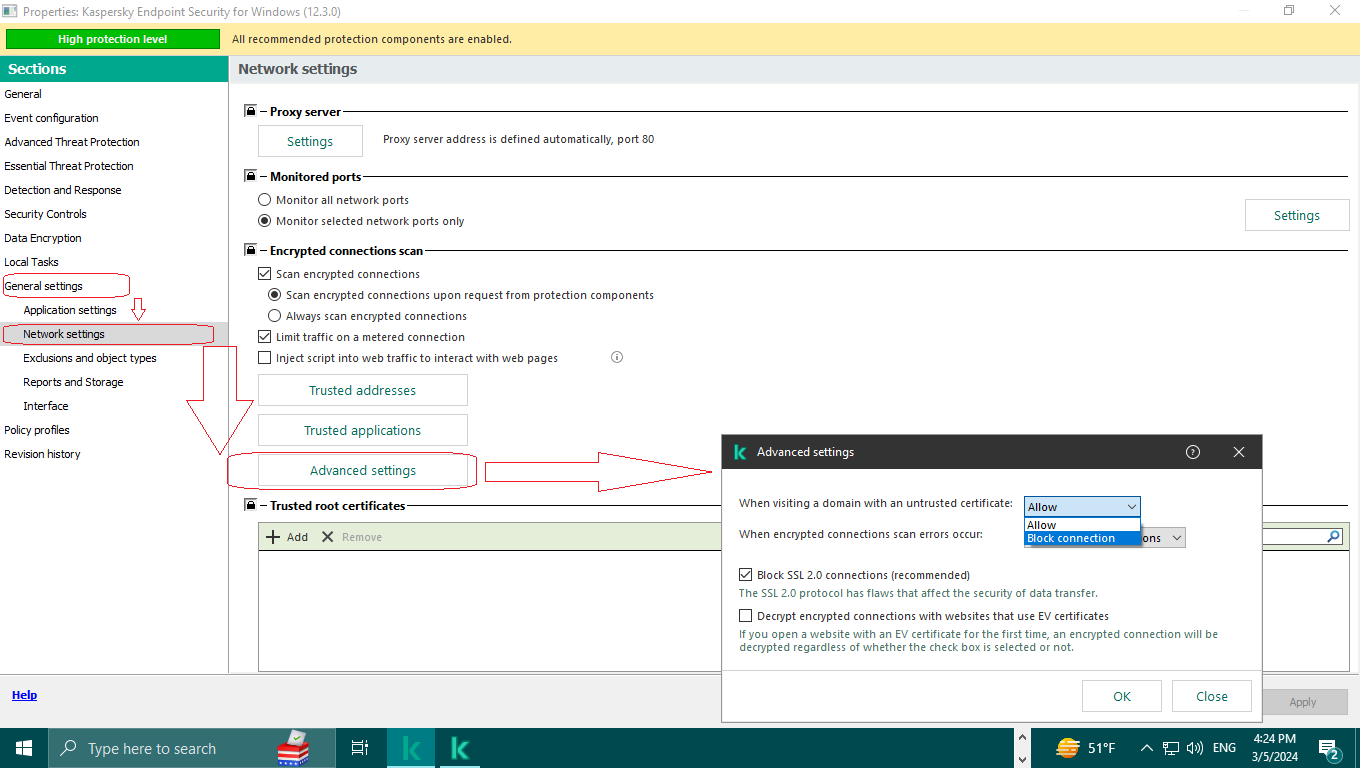Click the magnifier icon in certificate search box
The image size is (1360, 768).
tap(1333, 537)
